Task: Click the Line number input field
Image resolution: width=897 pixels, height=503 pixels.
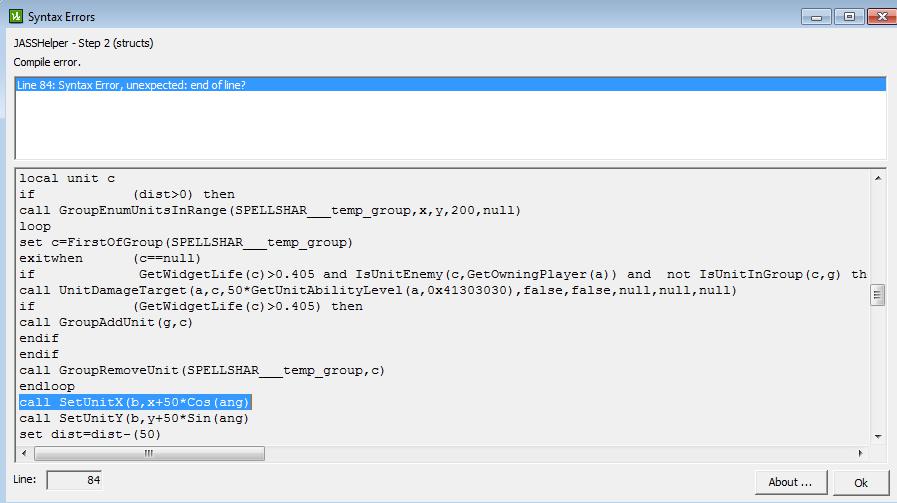Action: [x=74, y=480]
